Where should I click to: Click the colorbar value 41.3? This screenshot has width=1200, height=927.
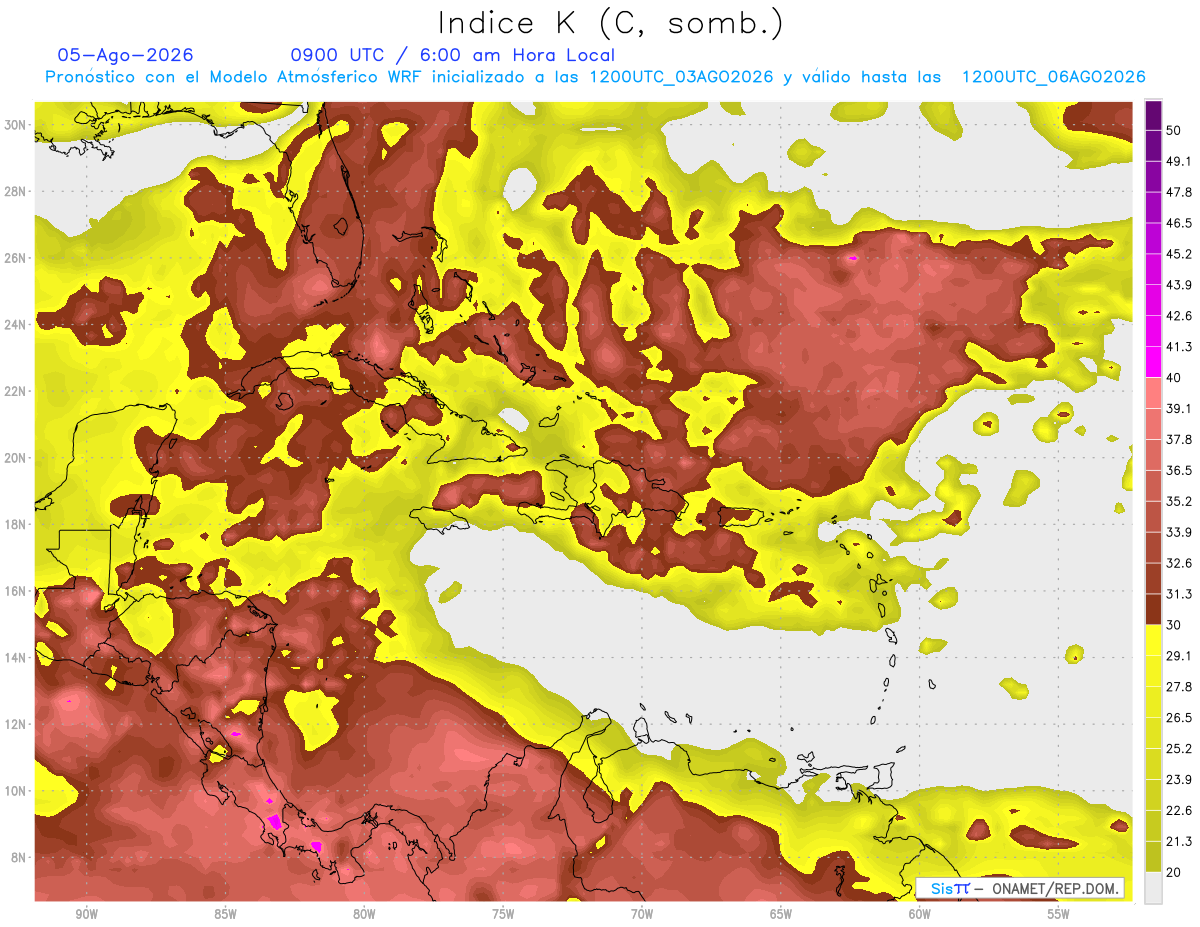pos(1180,347)
